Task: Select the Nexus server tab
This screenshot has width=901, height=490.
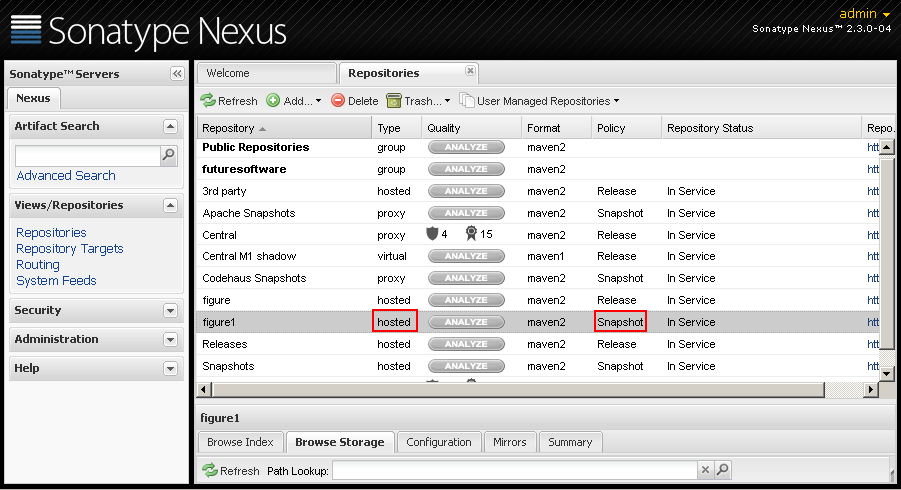Action: (33, 98)
